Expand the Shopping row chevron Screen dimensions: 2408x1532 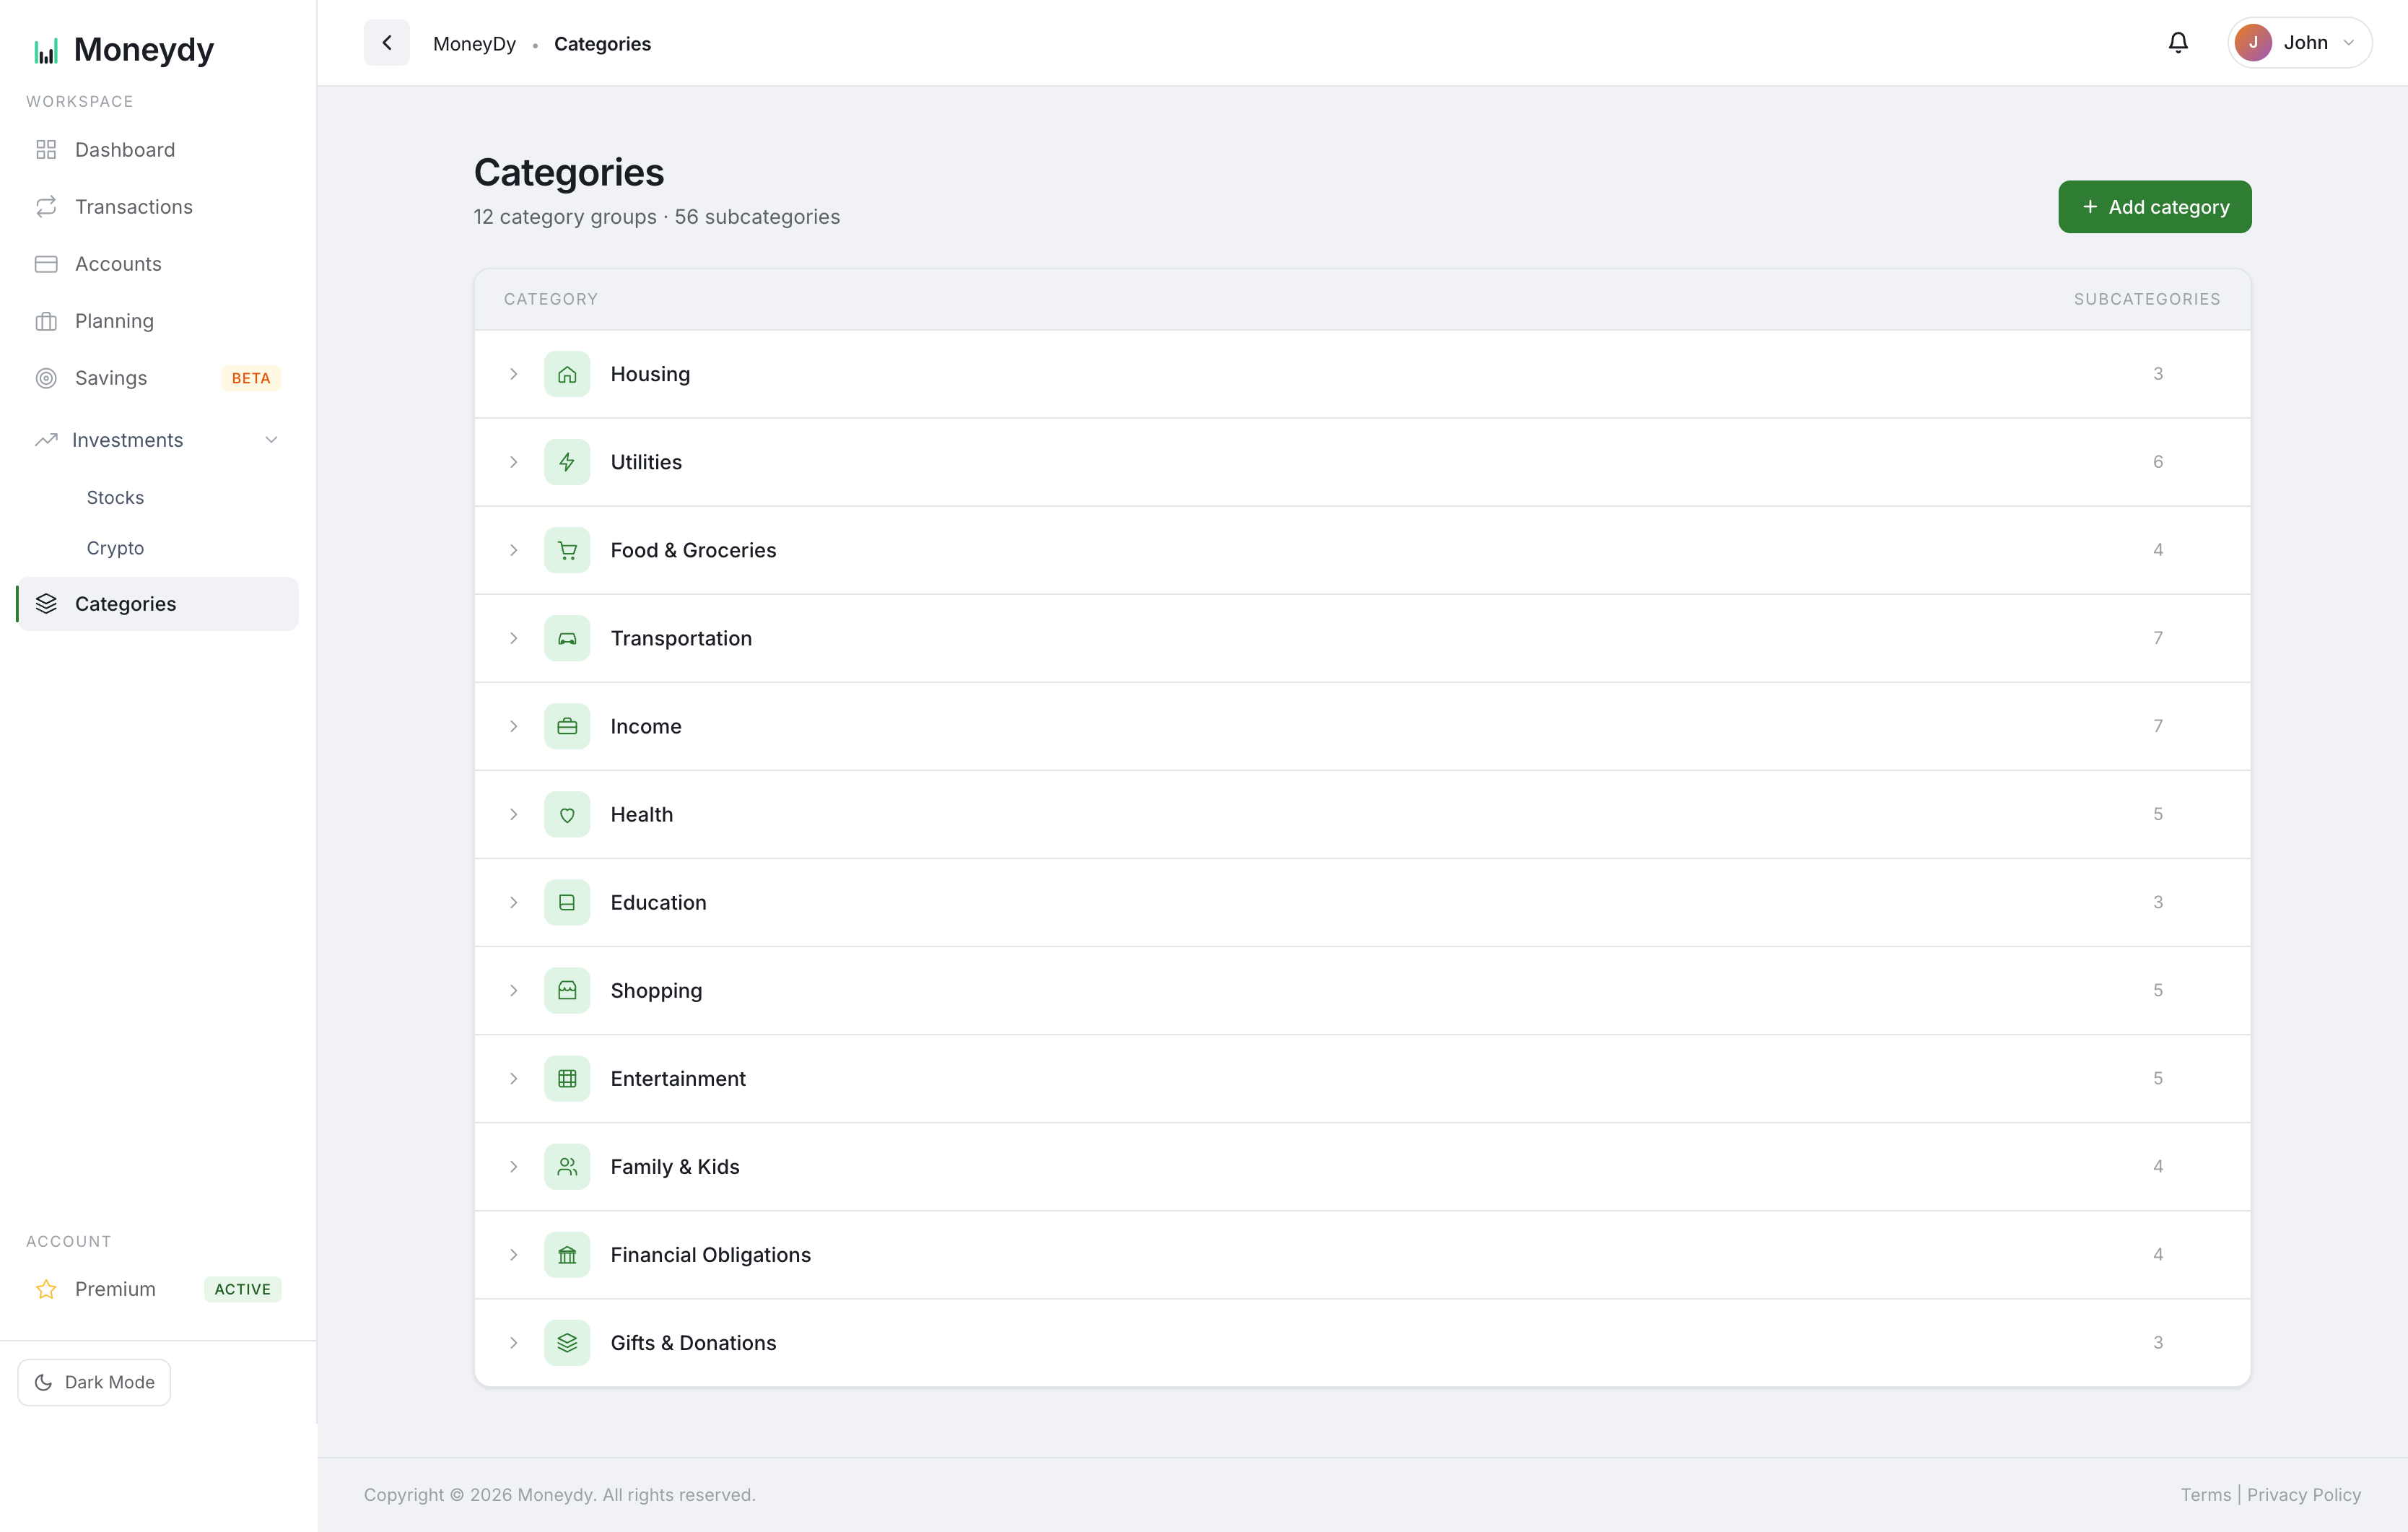click(513, 990)
